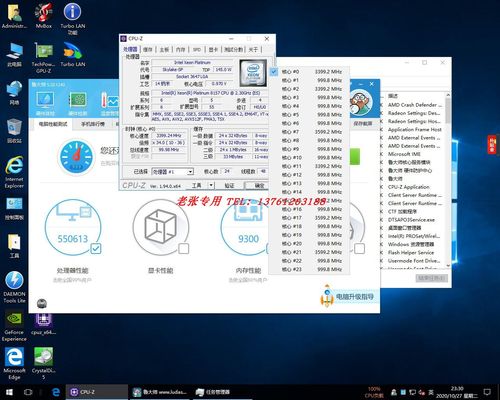
Task: Switch to the 关于 tab in CPU-Z
Action: 253,50
